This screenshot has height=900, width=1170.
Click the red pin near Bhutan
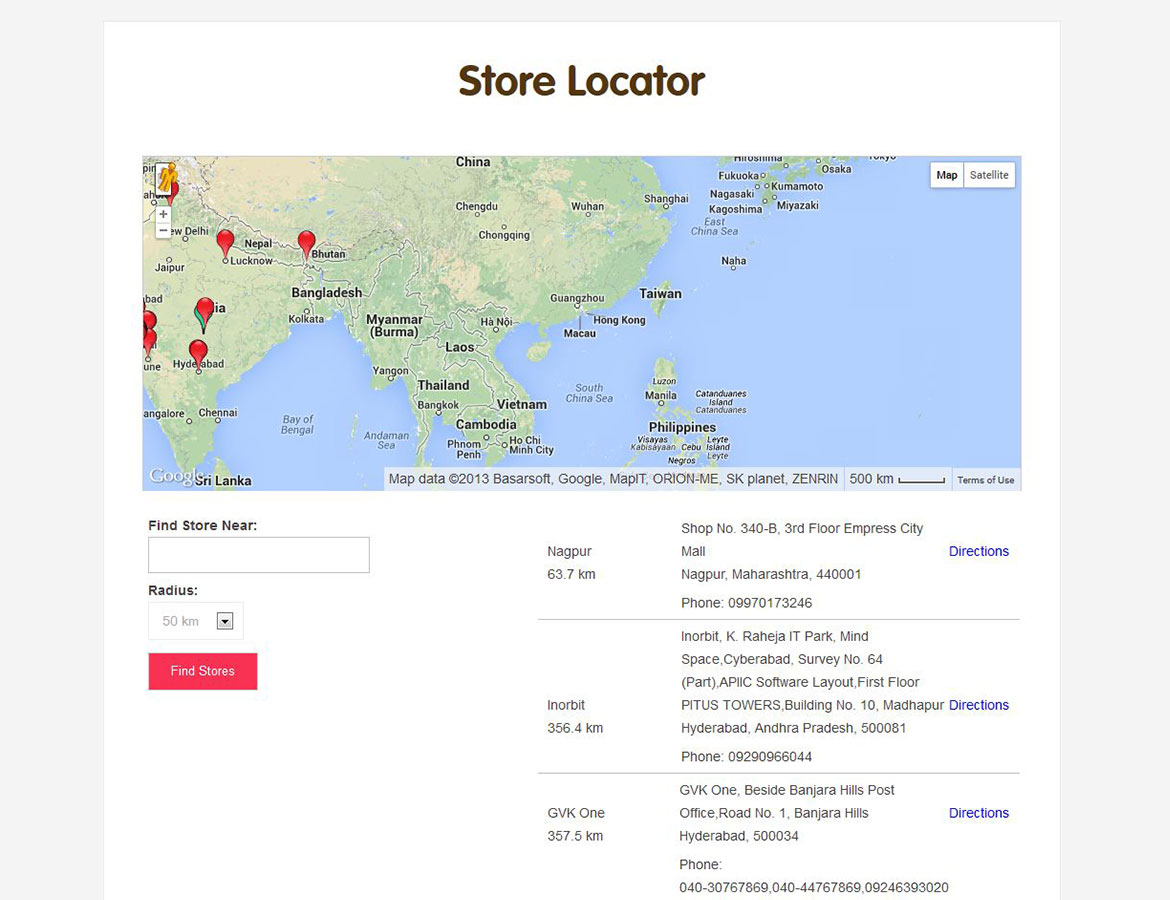306,242
